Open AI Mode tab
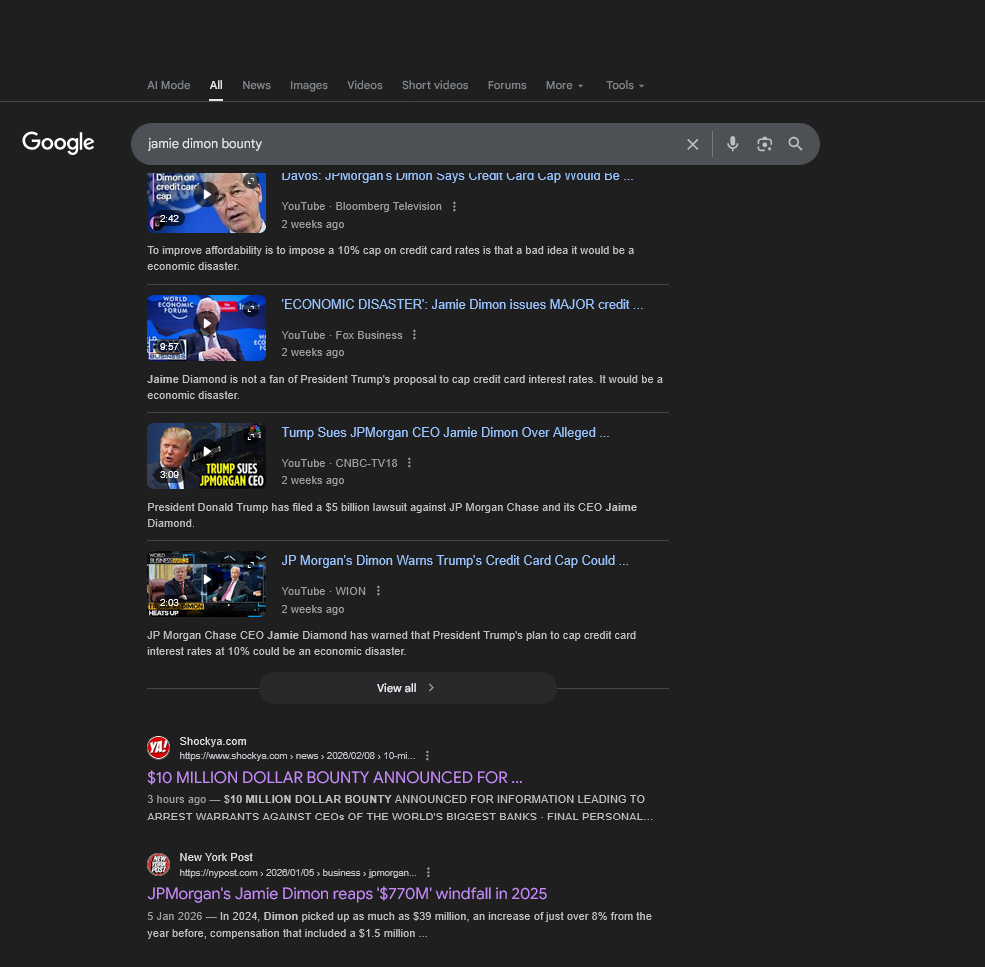Screen dimensions: 985x967 pos(168,85)
